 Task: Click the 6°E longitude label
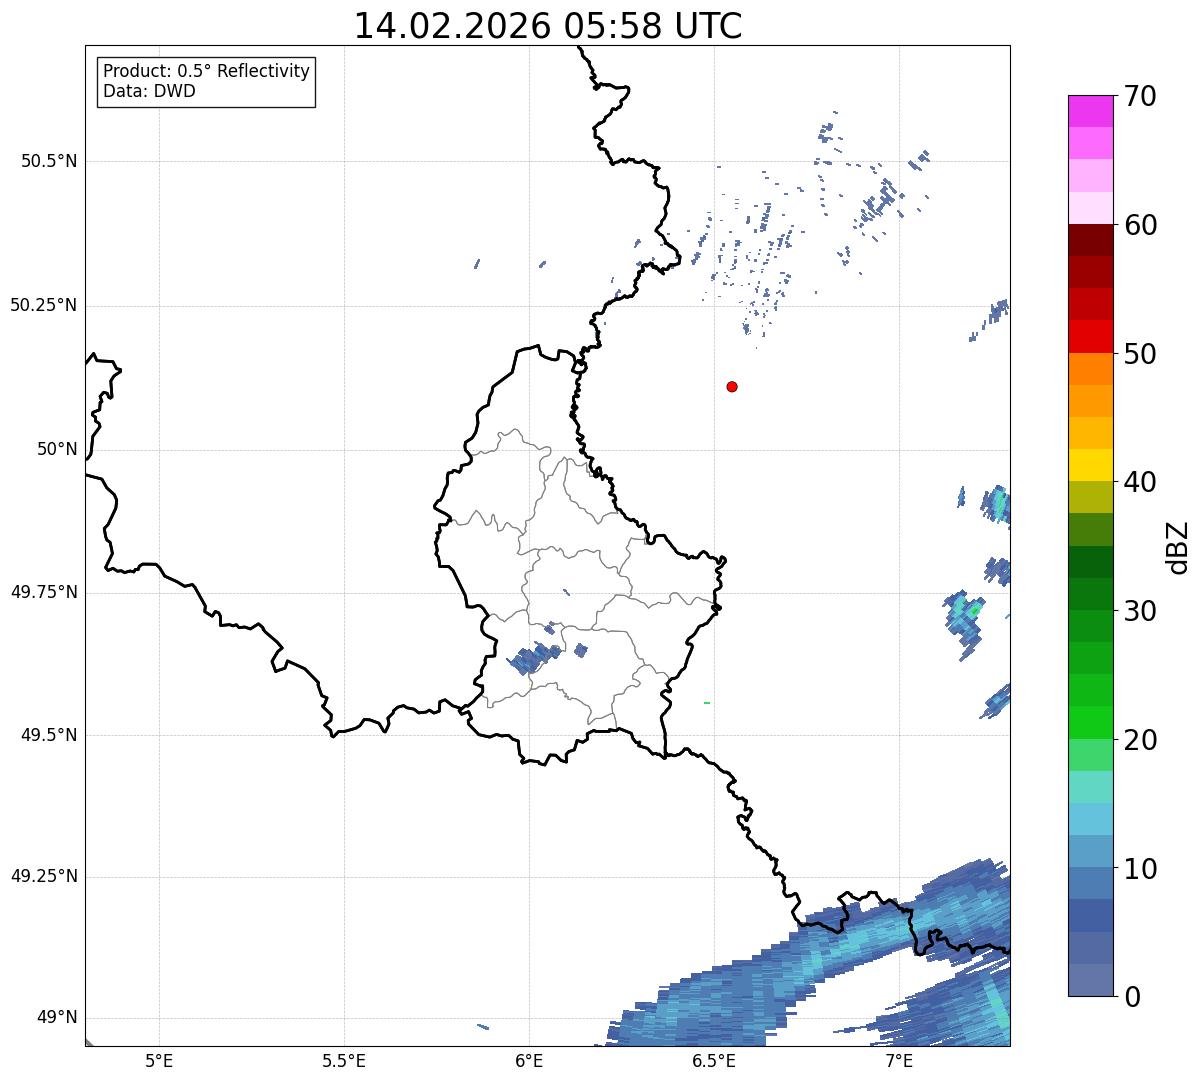529,1061
